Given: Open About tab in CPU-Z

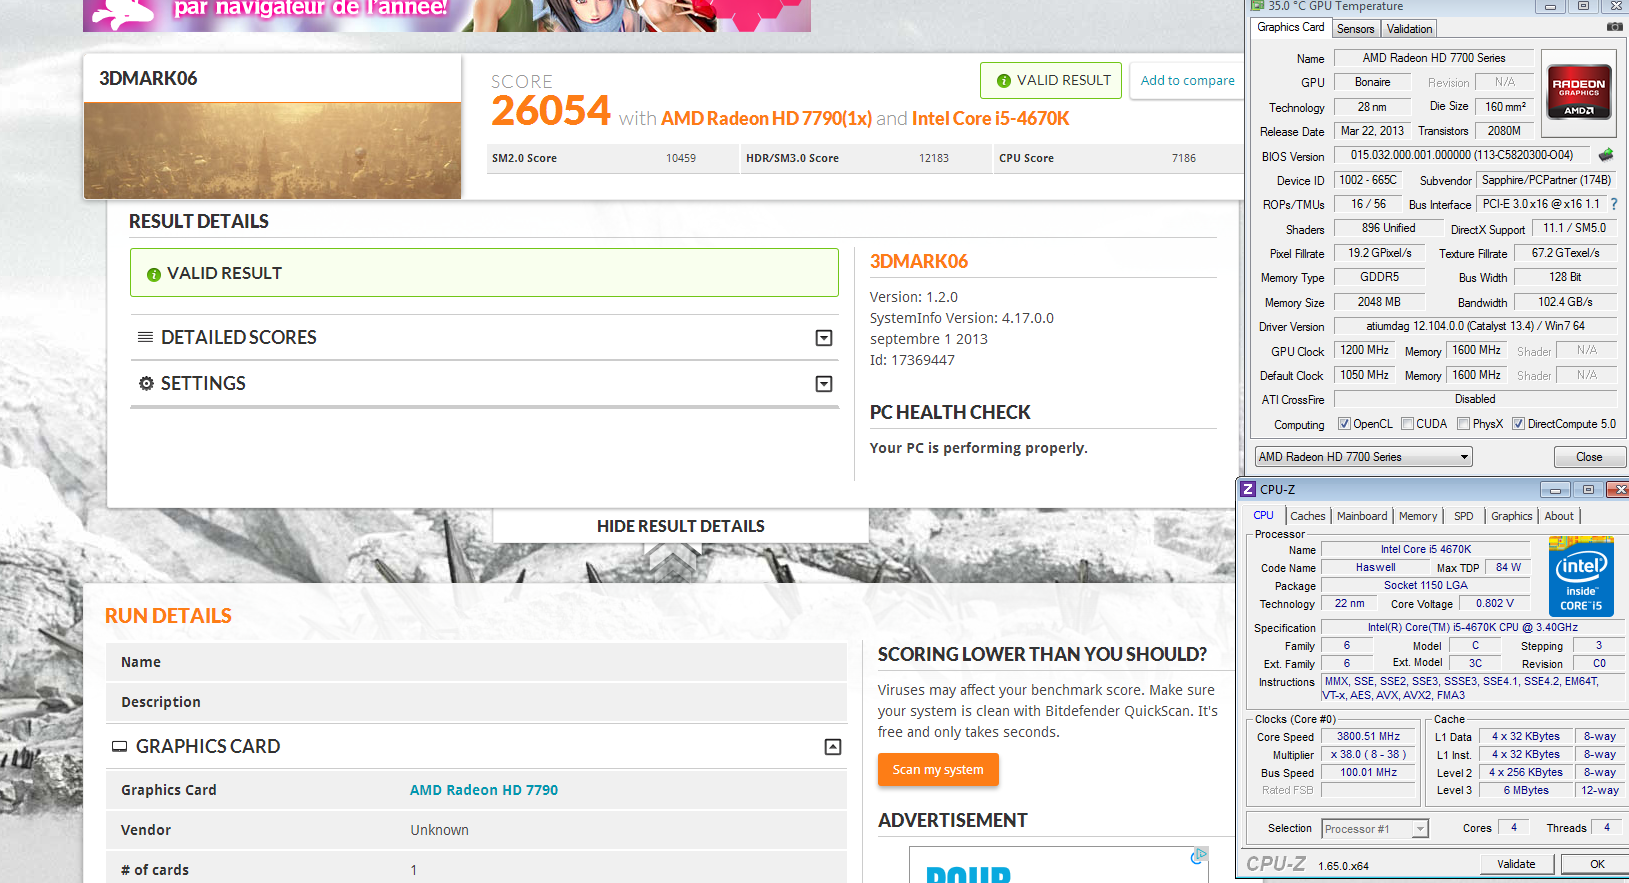Looking at the screenshot, I should coord(1559,516).
